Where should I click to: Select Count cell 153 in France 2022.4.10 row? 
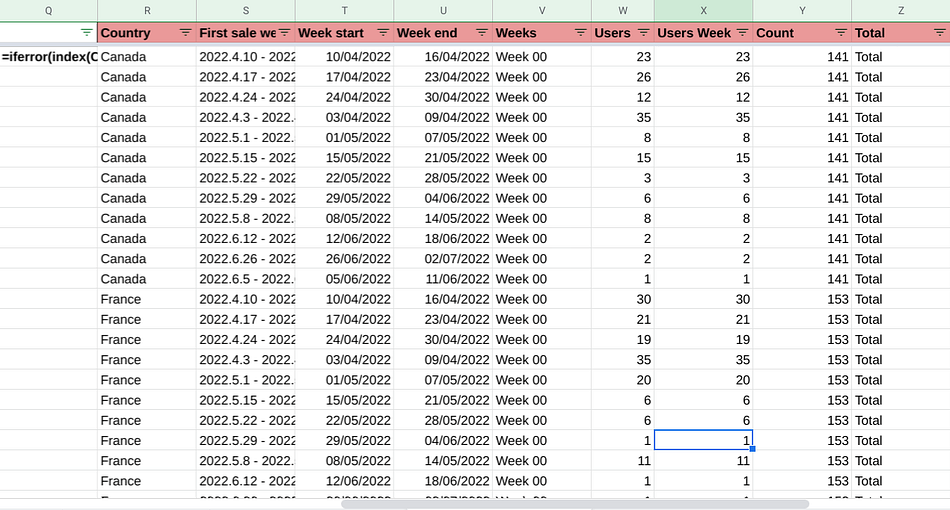[x=802, y=299]
